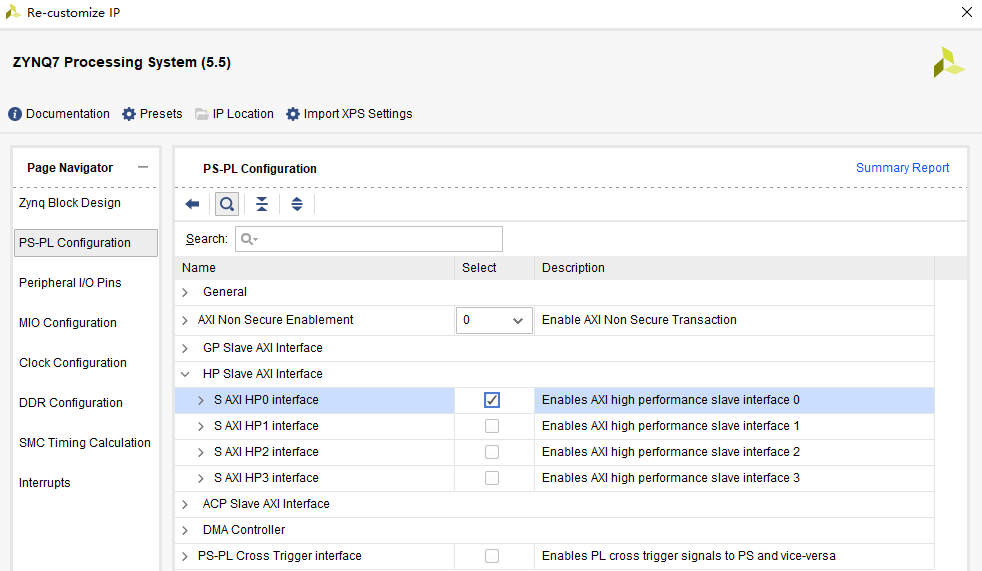Toggle the search magnifier toolbar icon
This screenshot has height=571, width=982.
[227, 204]
